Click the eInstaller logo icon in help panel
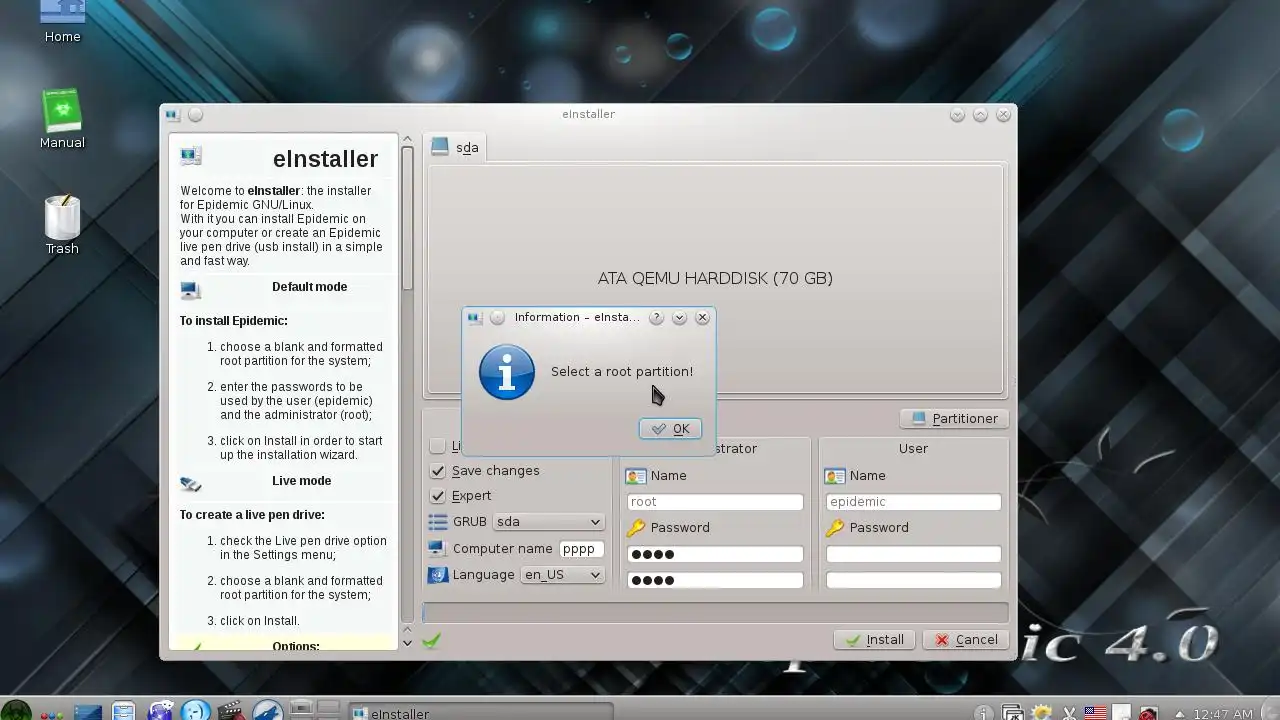Screen dimensions: 1280x720 pos(191,156)
